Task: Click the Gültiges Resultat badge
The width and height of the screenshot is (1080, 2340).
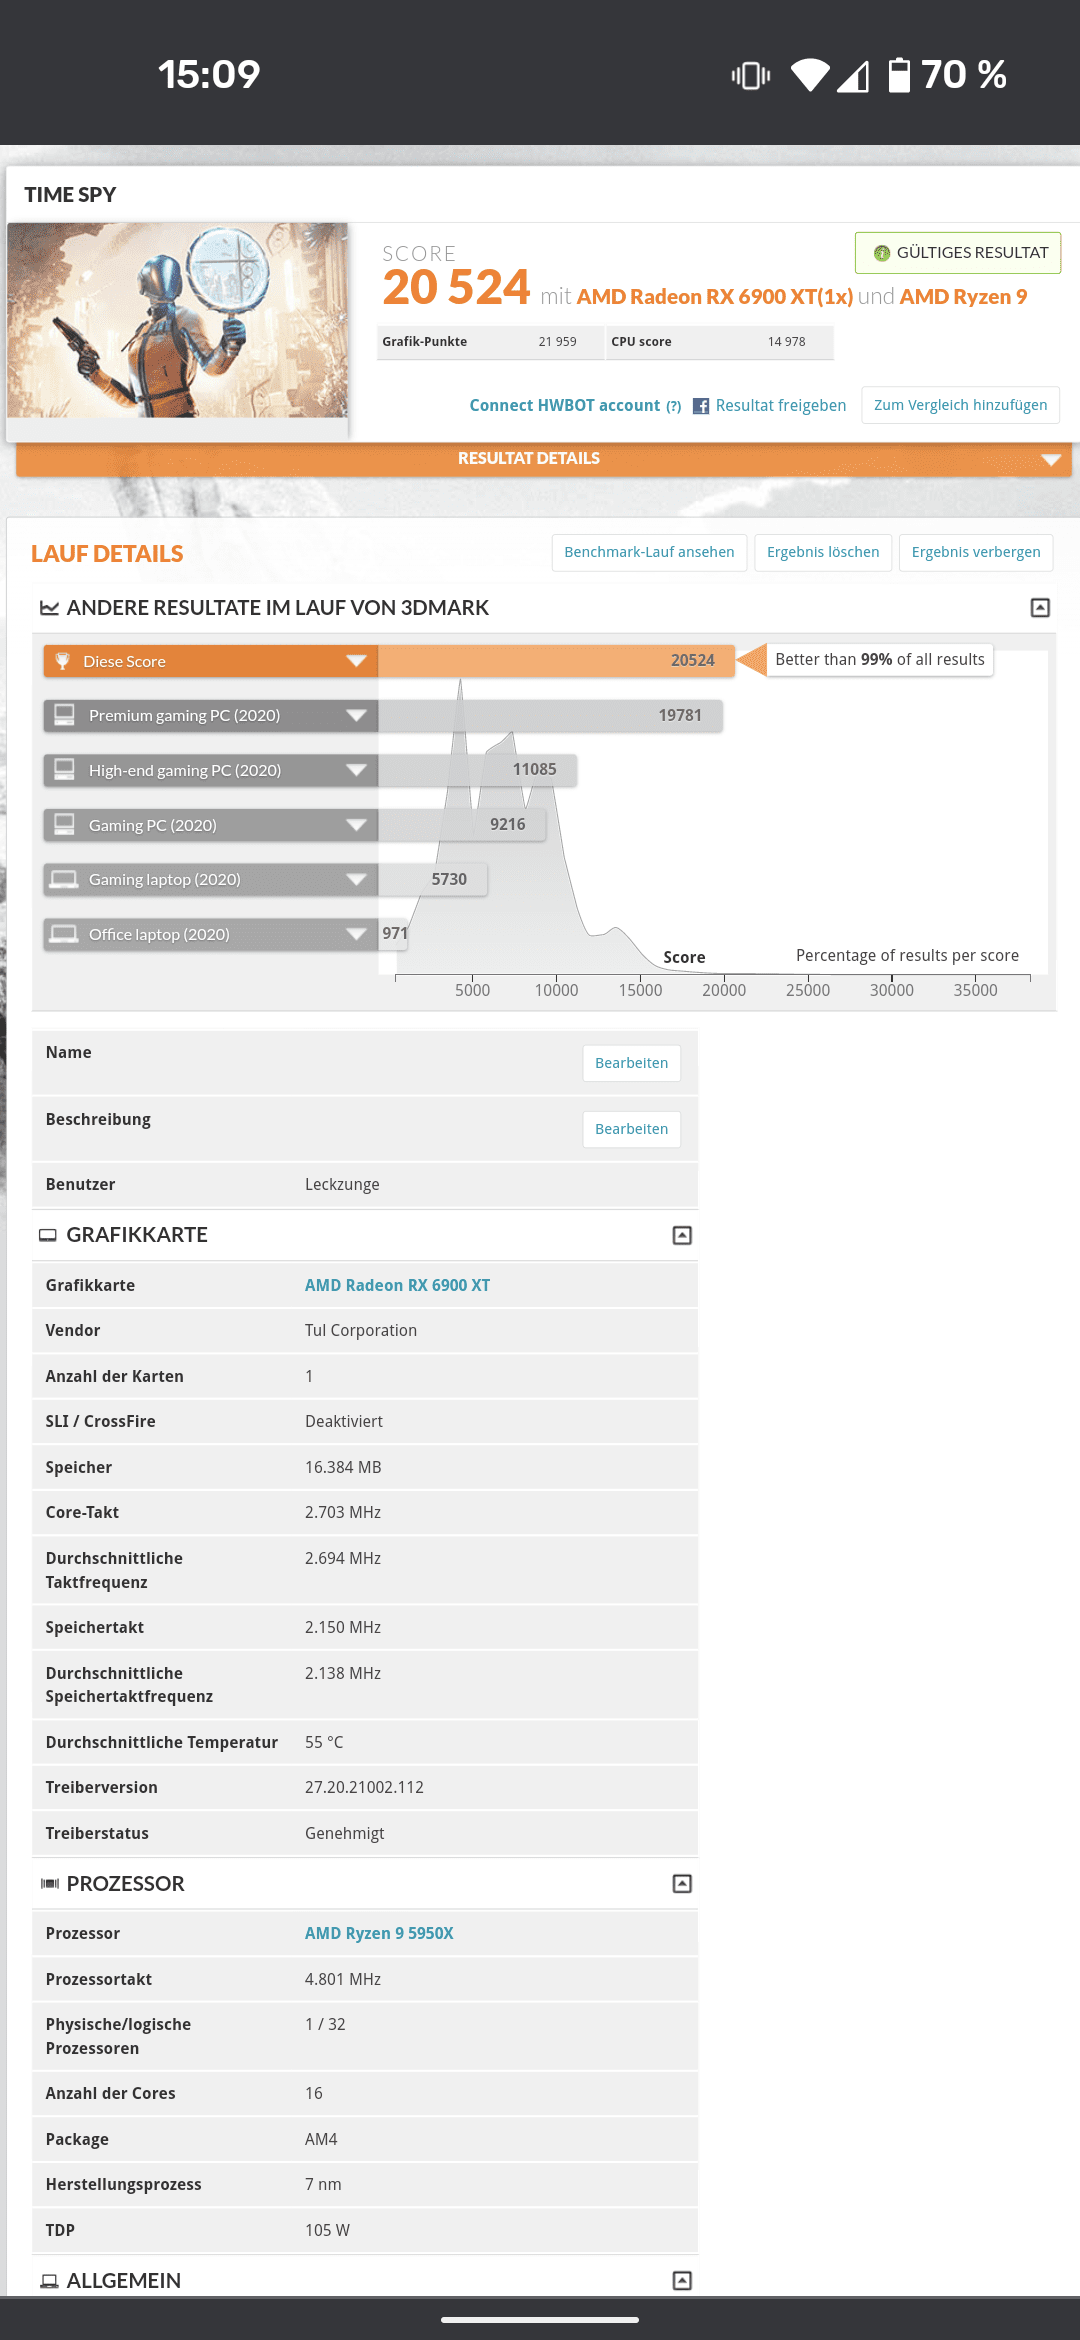Action: pos(958,253)
